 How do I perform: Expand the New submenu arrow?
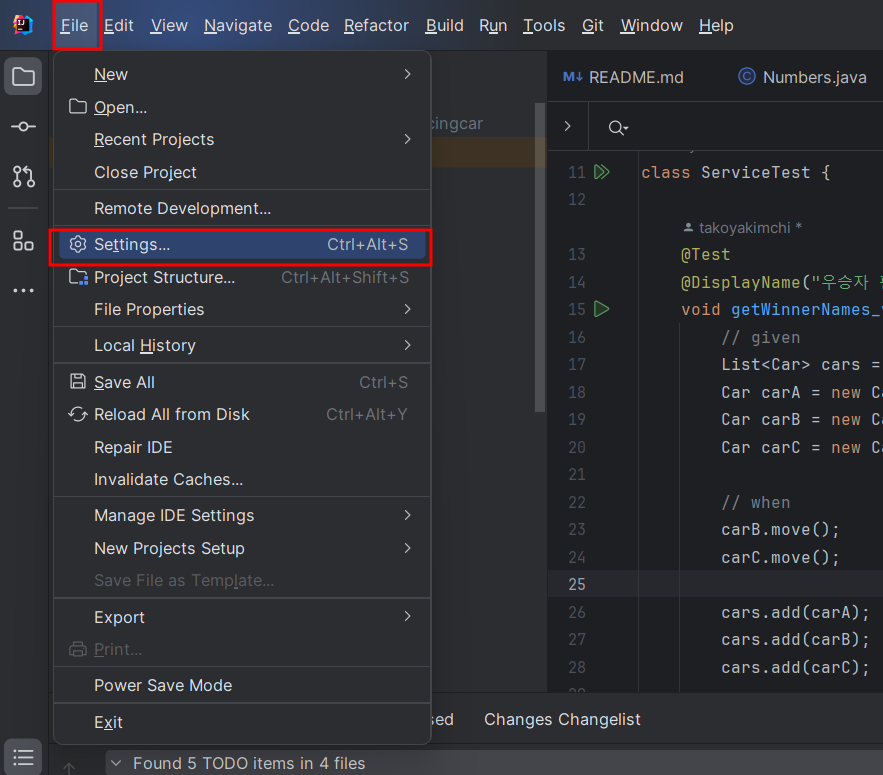(407, 74)
